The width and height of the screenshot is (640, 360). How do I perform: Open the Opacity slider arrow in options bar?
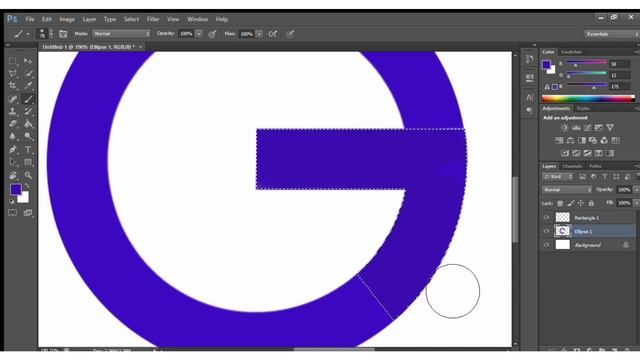tap(199, 34)
